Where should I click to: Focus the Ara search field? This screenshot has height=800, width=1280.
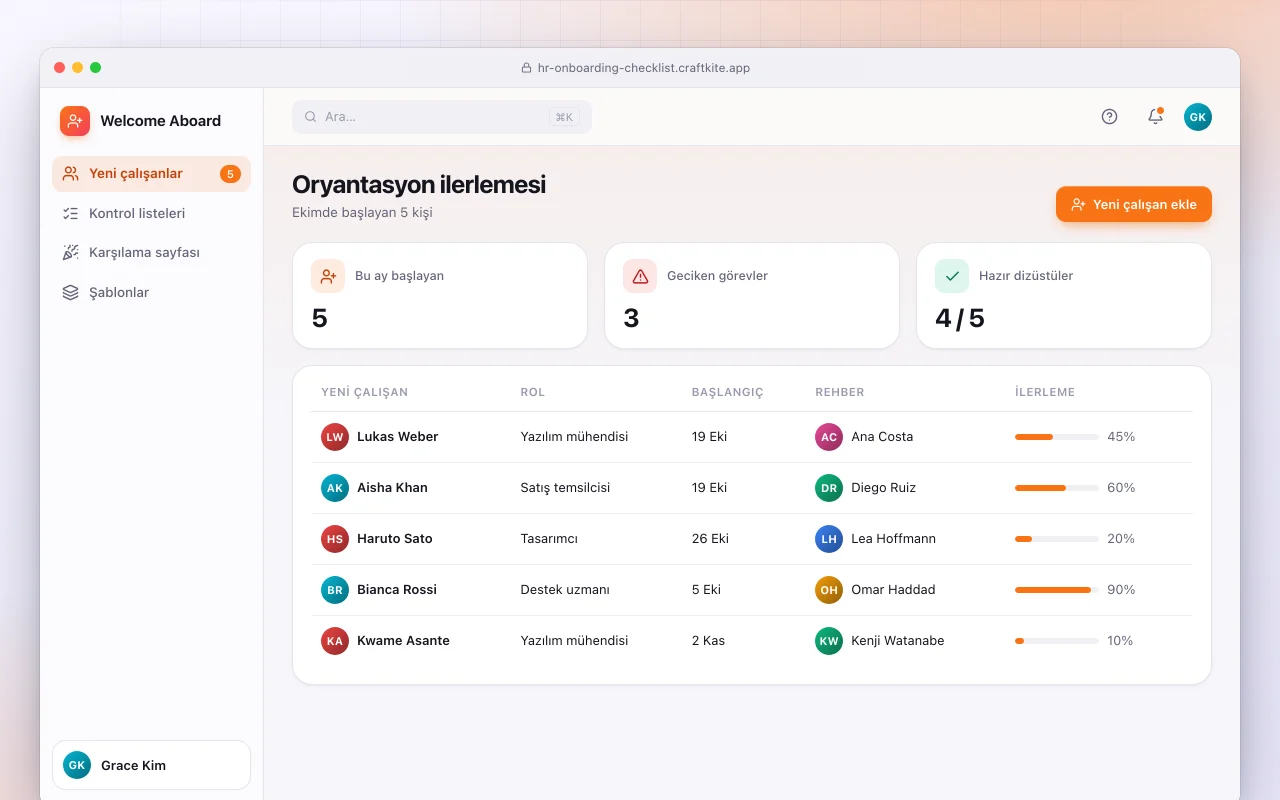(x=442, y=117)
